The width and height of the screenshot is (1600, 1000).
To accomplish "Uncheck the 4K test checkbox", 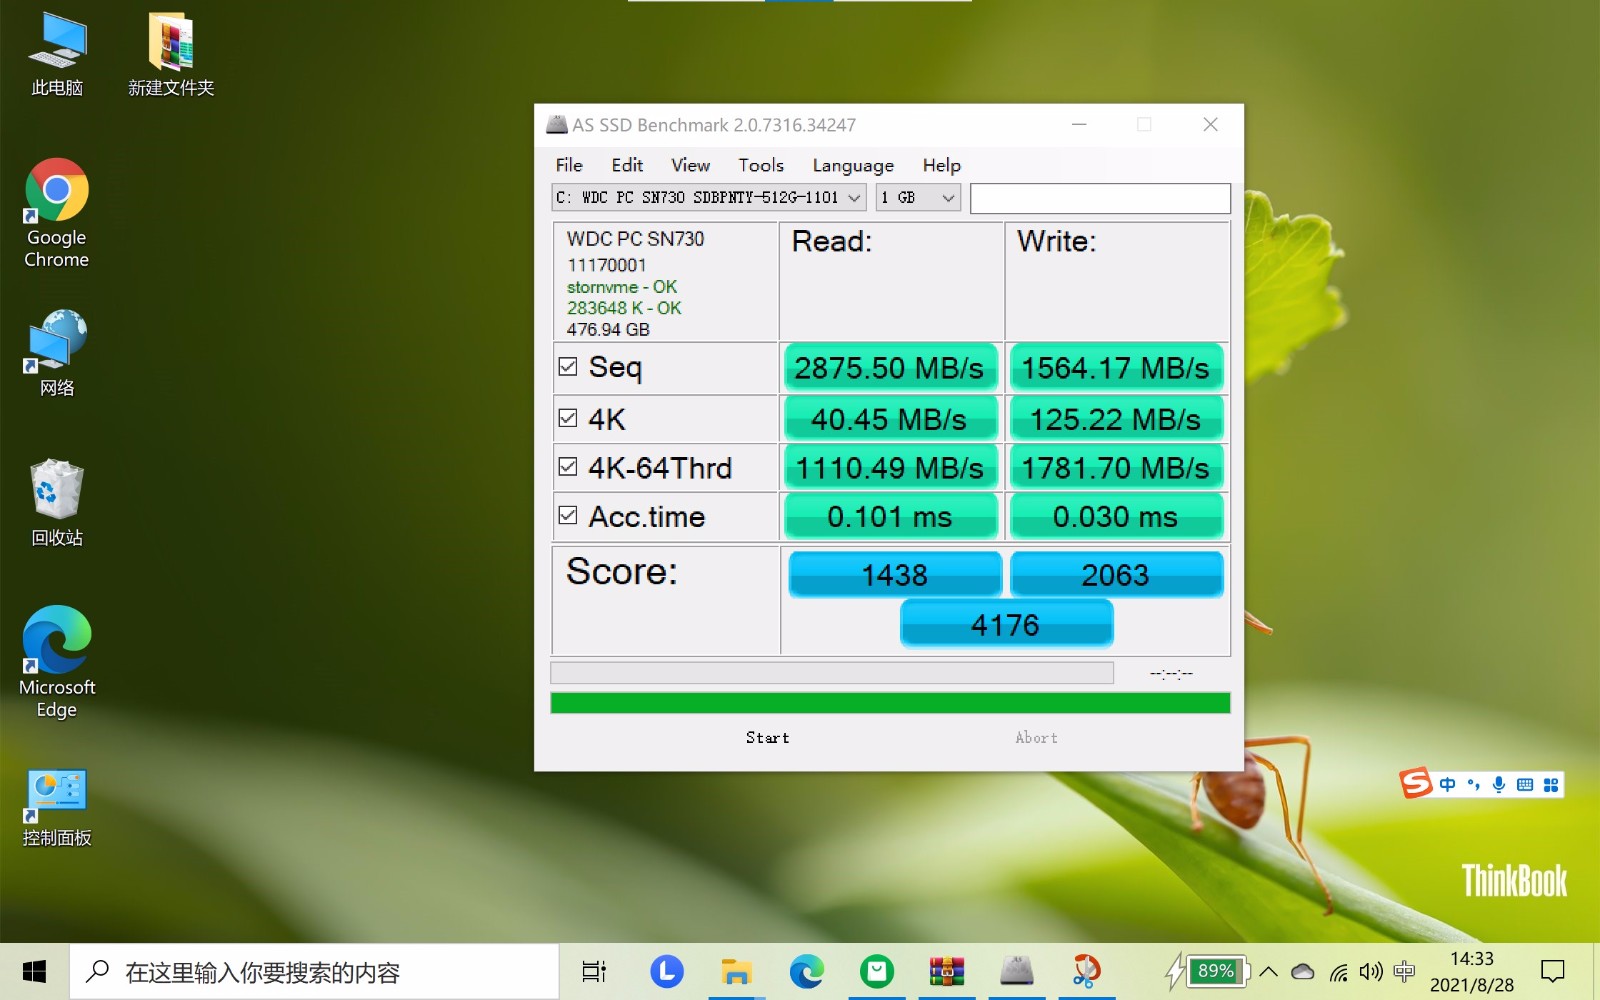I will (x=568, y=418).
